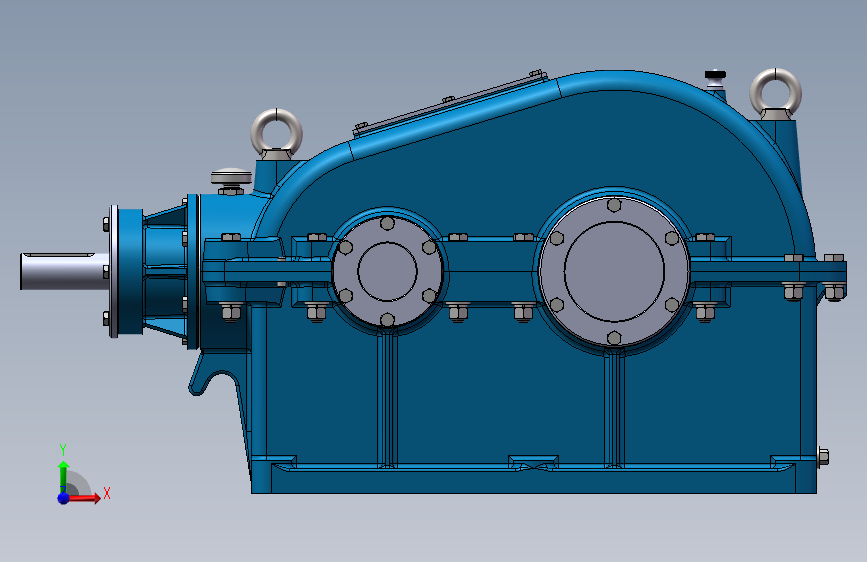This screenshot has height=562, width=867.
Task: Pick the topmost bolt on the small bearing cover
Action: coord(388,223)
